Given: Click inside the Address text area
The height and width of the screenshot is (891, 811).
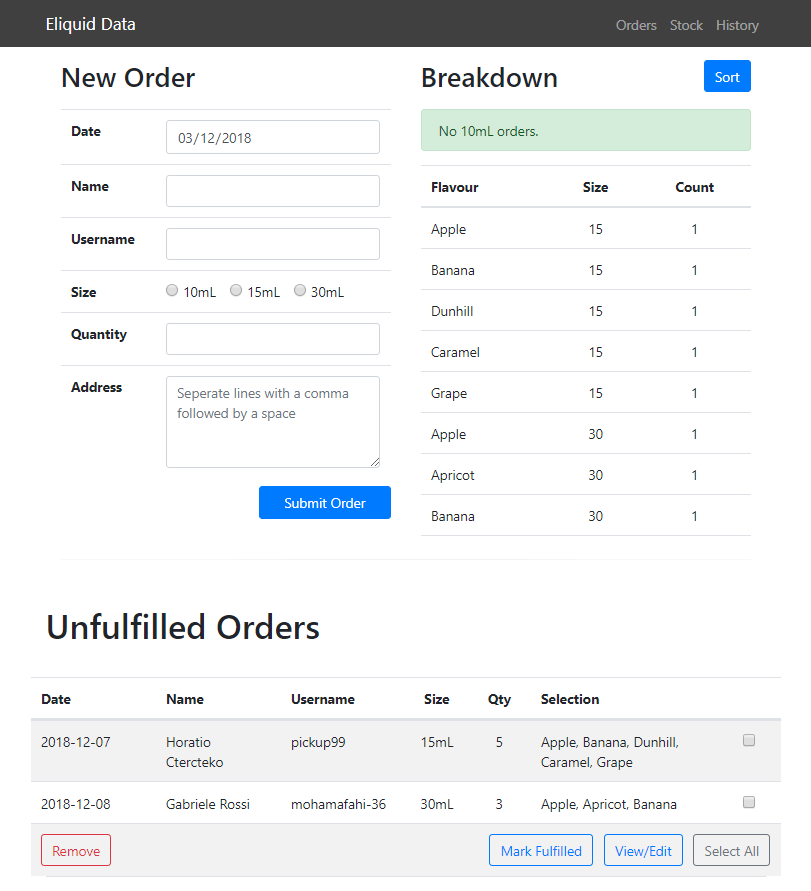Looking at the screenshot, I should click(x=273, y=422).
